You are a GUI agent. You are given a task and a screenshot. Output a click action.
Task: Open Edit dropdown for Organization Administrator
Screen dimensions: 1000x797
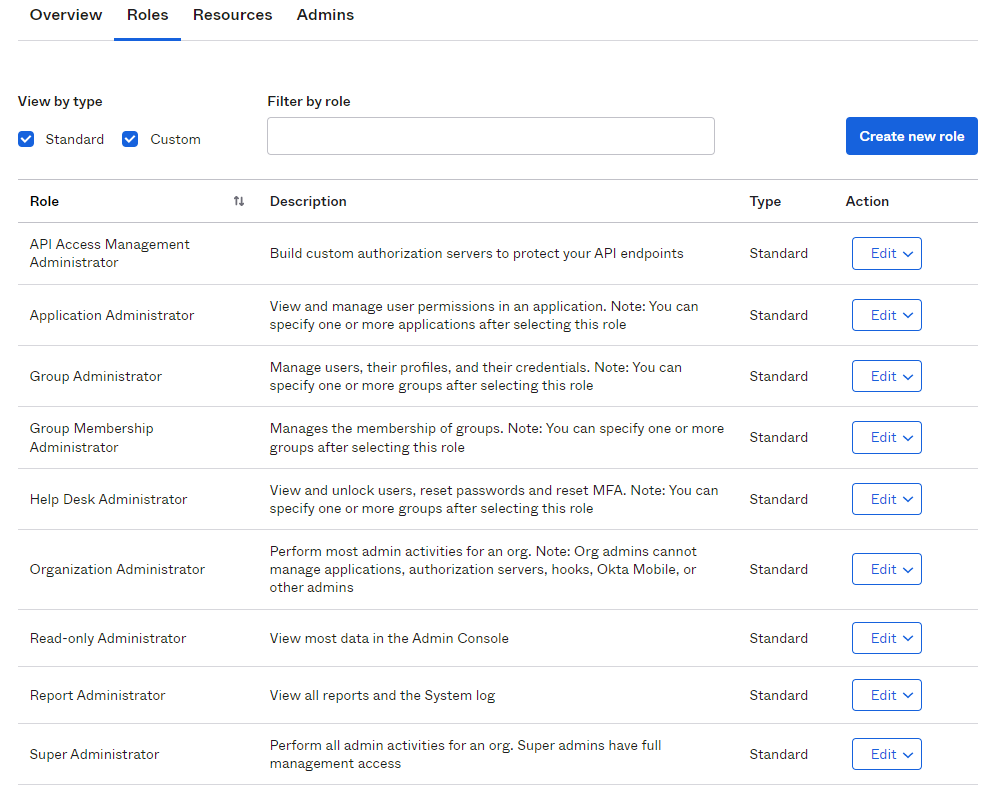click(x=886, y=569)
